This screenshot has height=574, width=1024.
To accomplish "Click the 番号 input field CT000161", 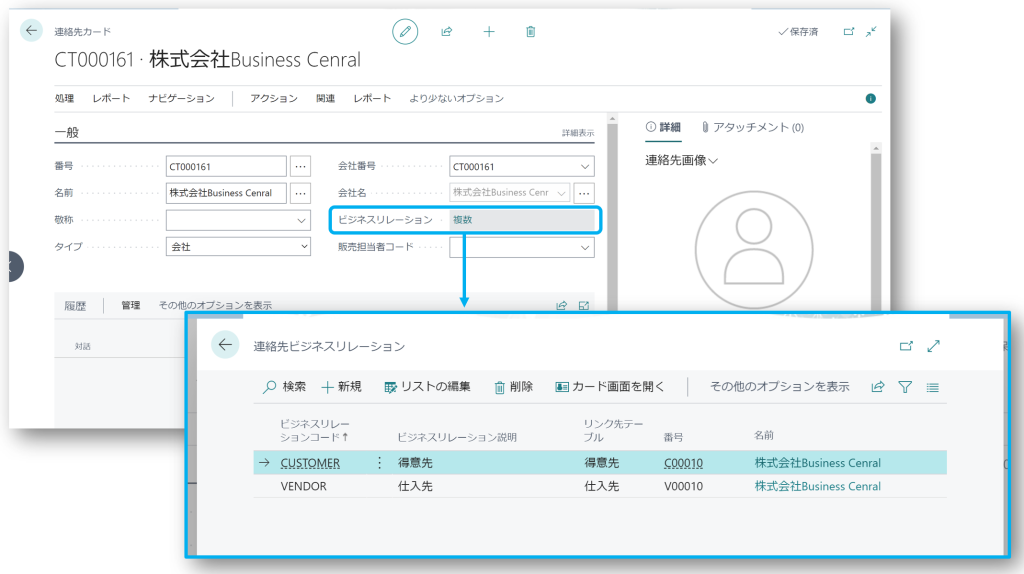I will click(x=226, y=167).
